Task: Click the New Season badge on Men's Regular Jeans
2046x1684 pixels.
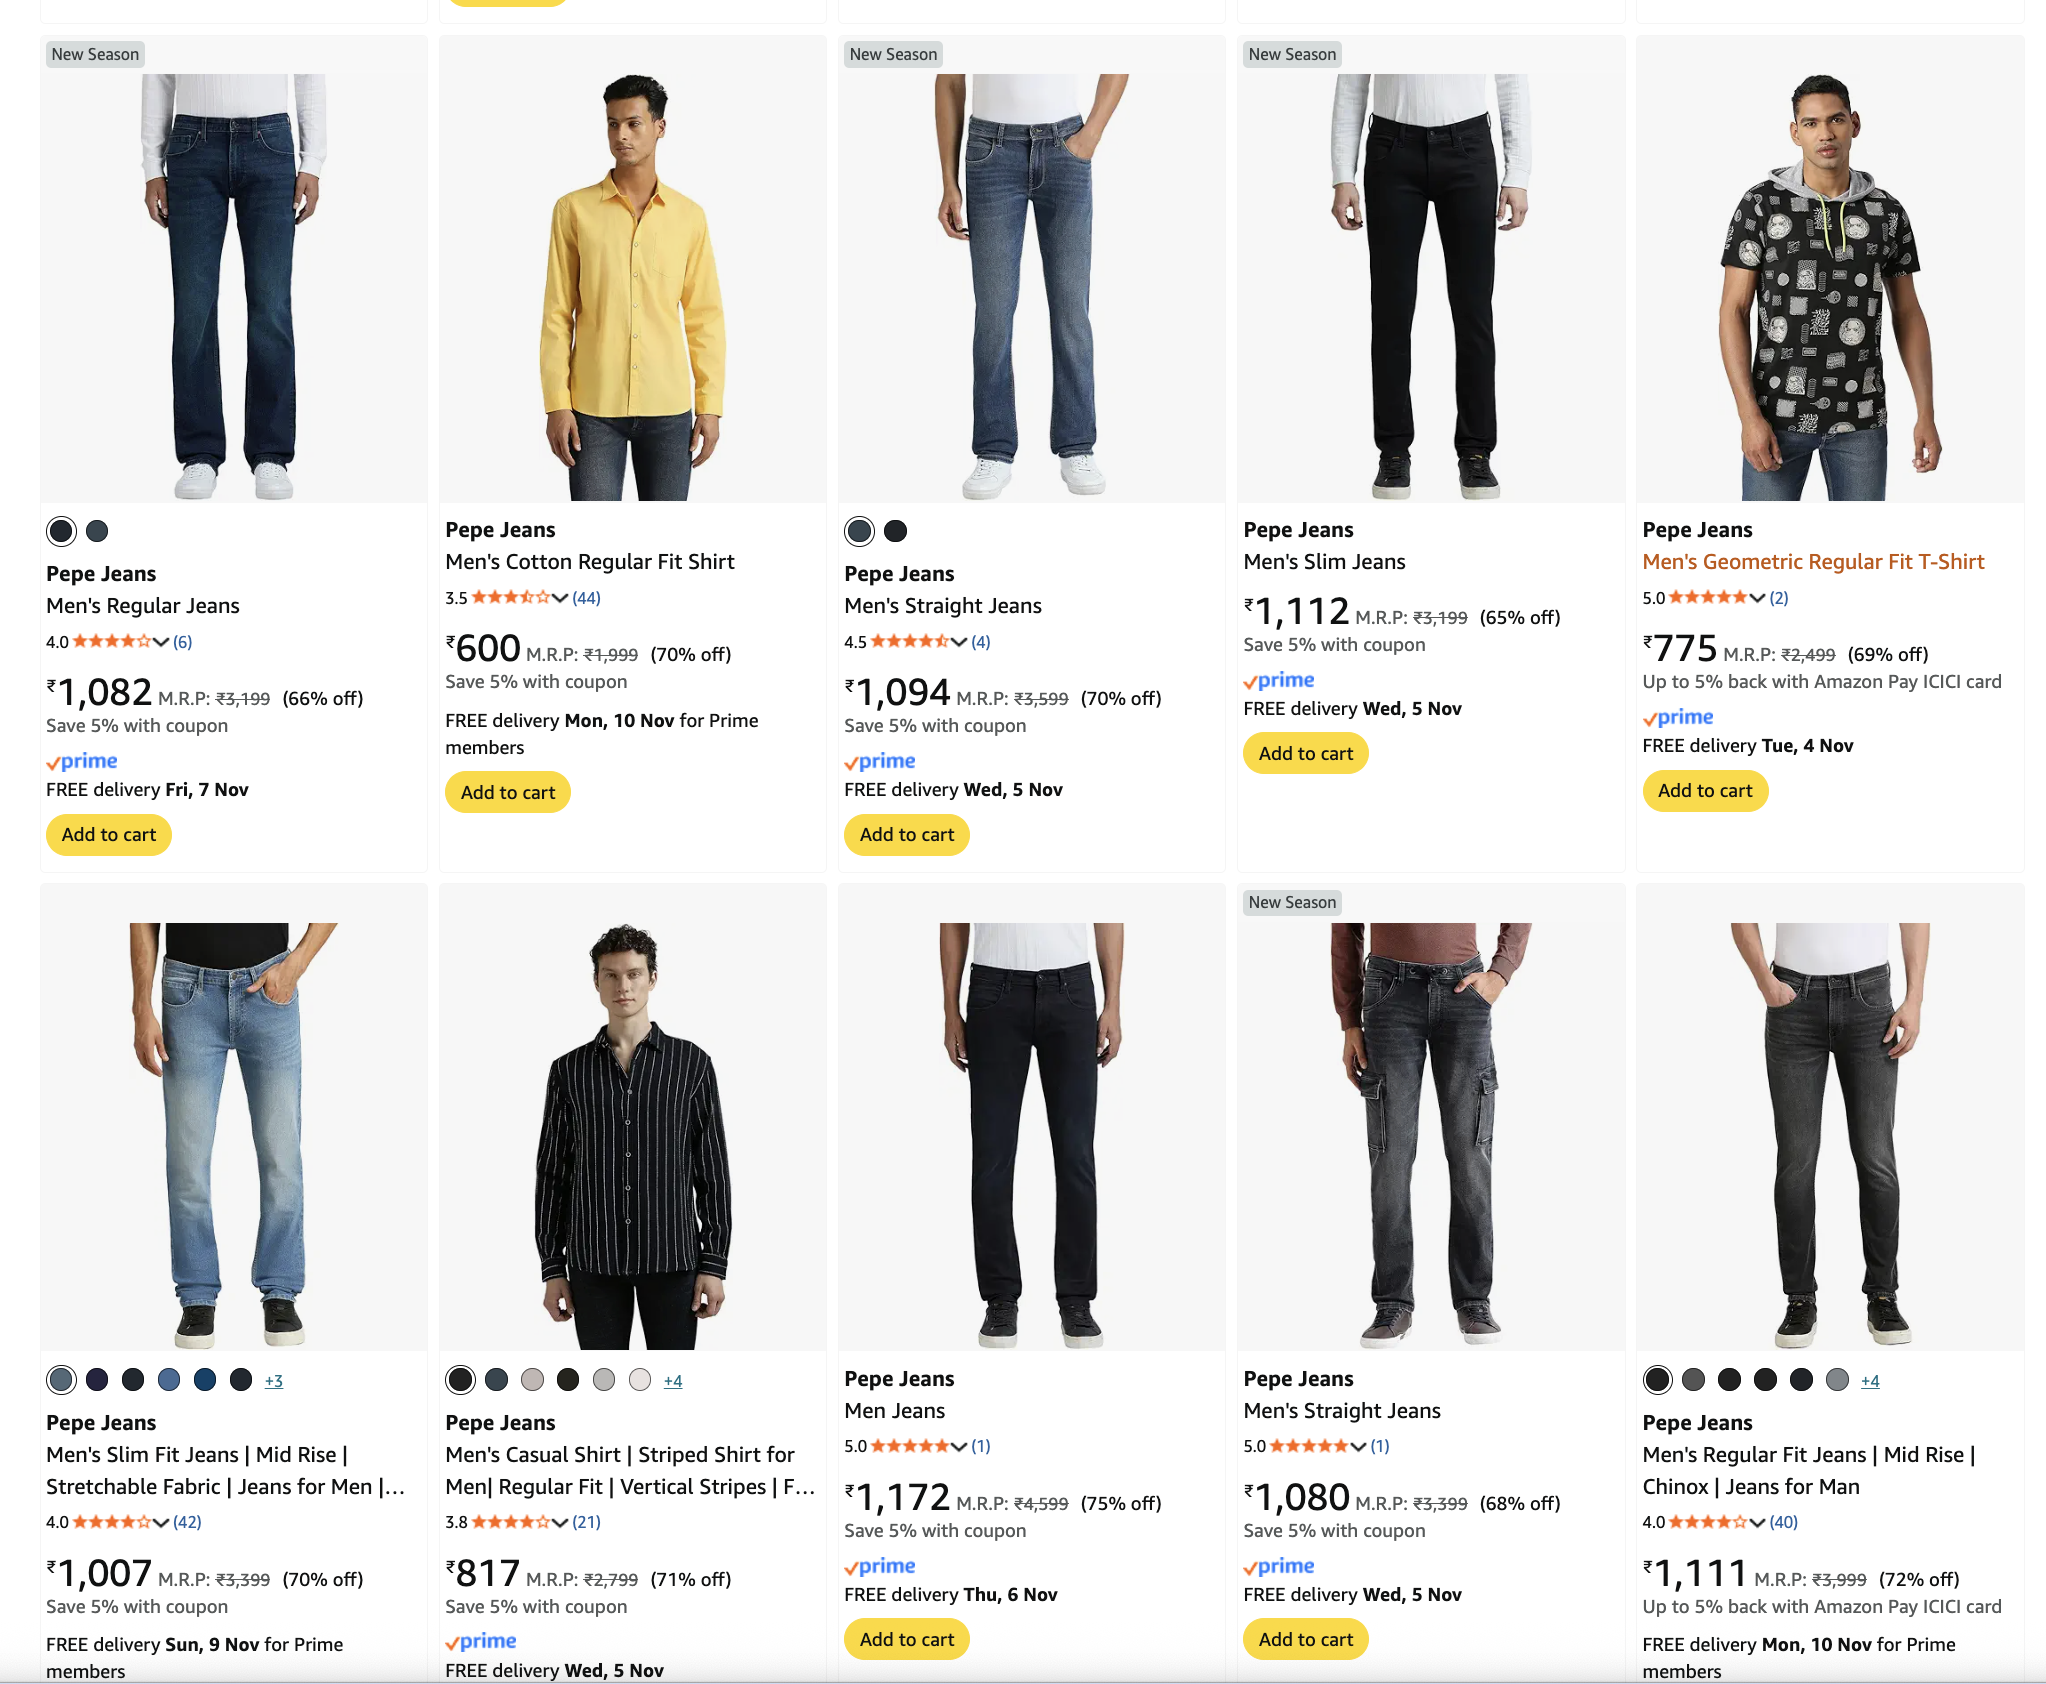Action: point(95,54)
